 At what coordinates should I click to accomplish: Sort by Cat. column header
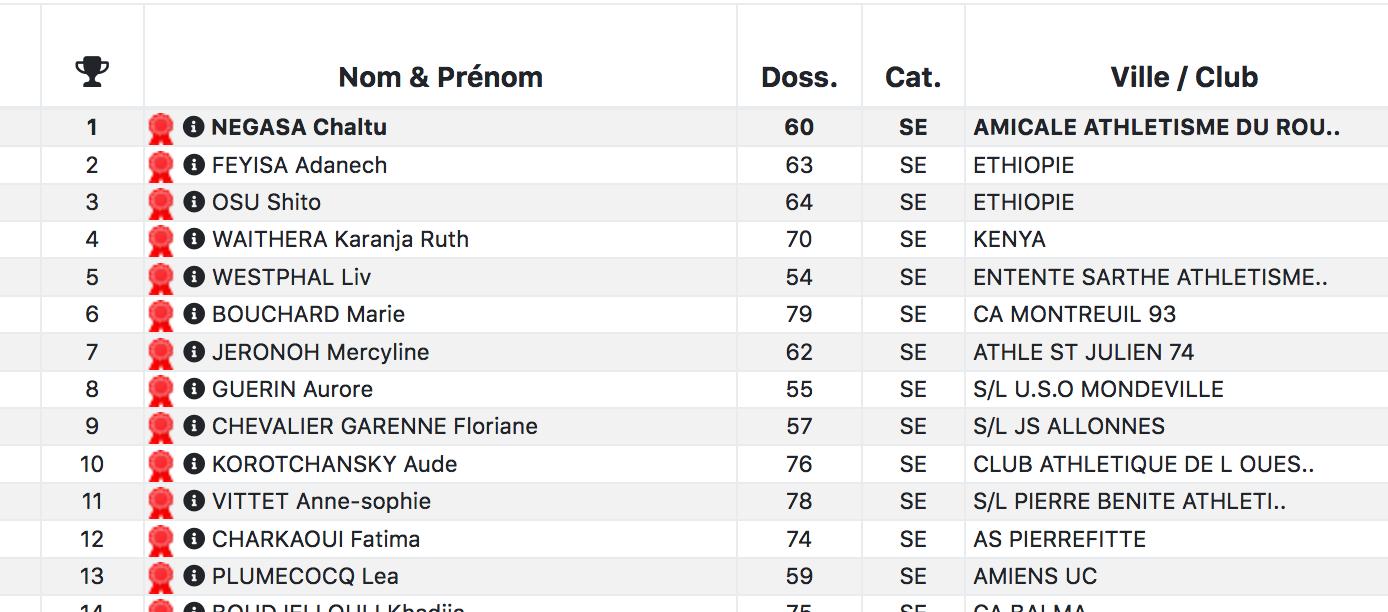click(x=913, y=77)
